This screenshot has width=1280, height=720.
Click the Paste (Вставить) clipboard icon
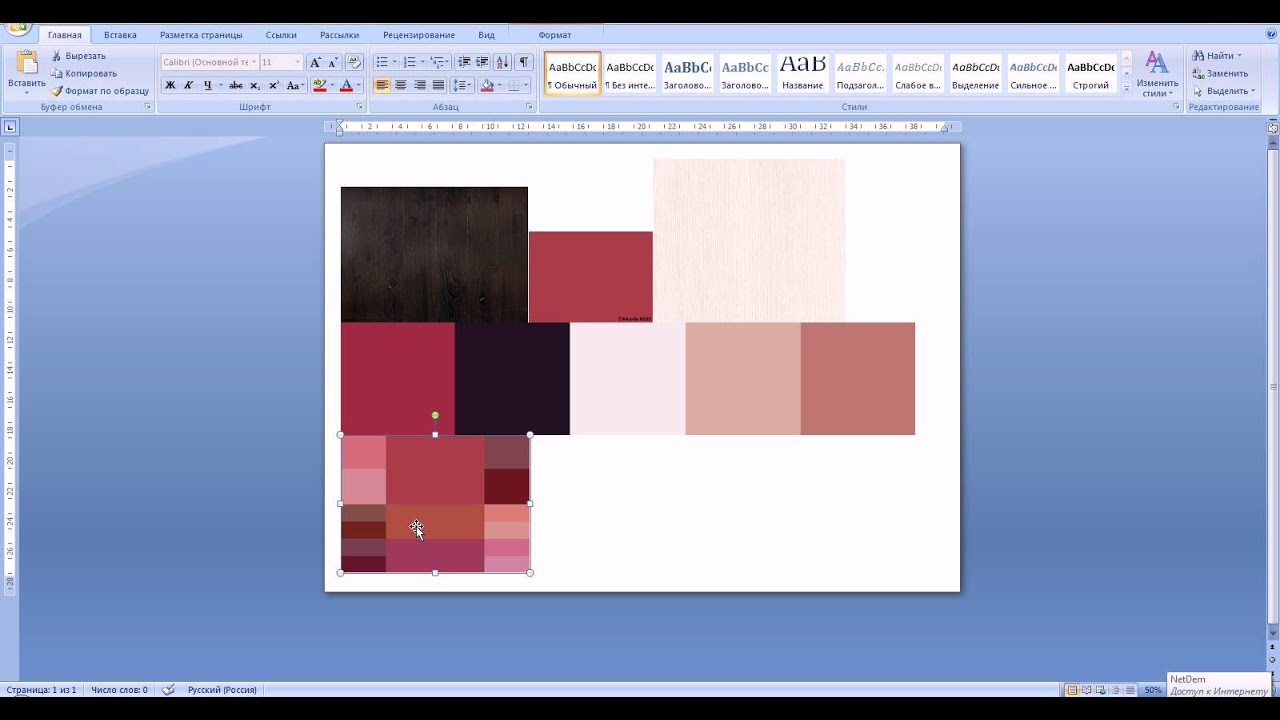[x=26, y=63]
